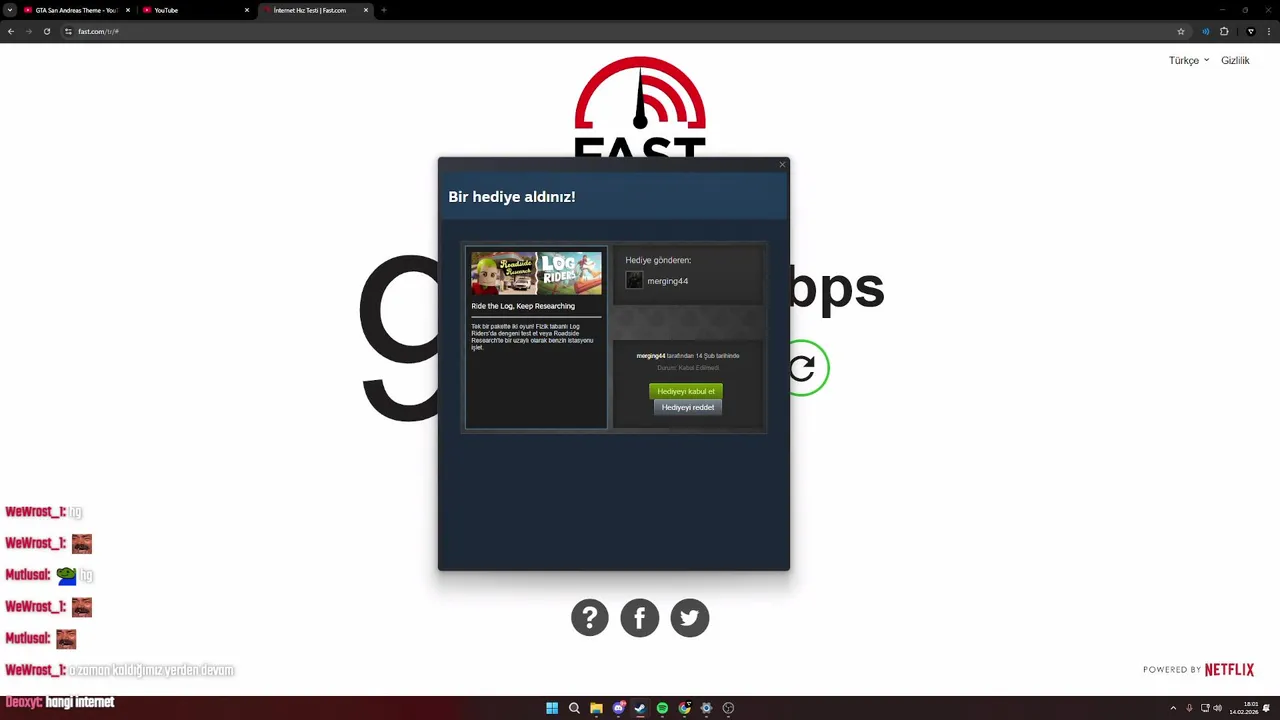
Task: Click the microphone tray icon
Action: tap(1189, 708)
